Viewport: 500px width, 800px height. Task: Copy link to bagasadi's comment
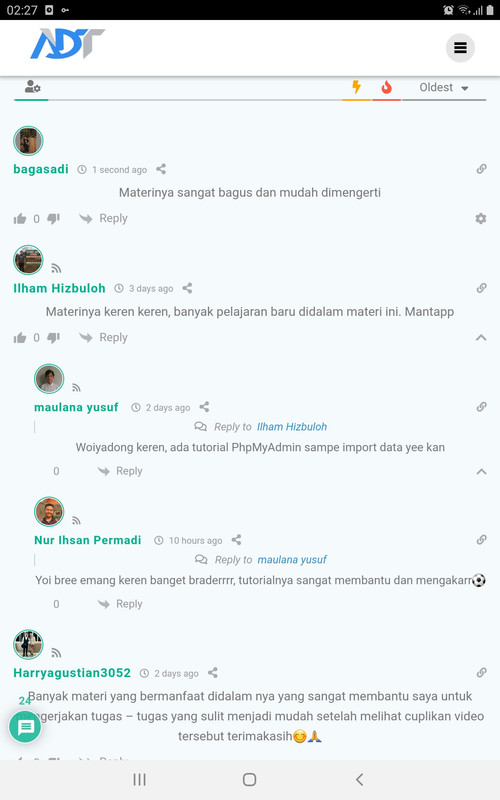click(481, 169)
